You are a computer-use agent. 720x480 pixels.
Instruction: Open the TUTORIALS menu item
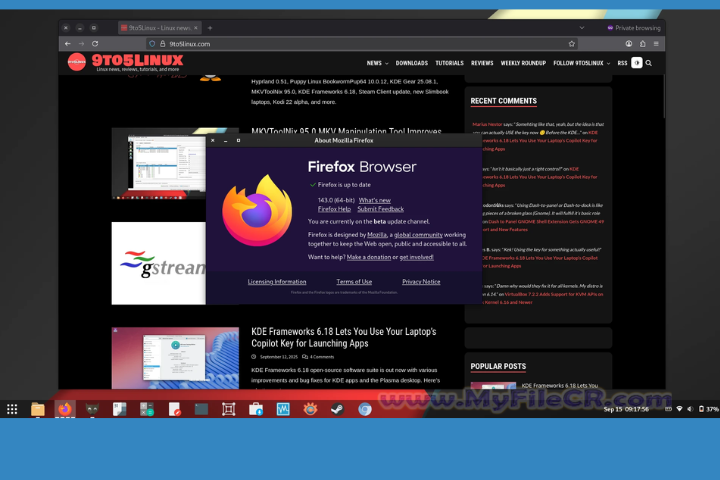(450, 63)
